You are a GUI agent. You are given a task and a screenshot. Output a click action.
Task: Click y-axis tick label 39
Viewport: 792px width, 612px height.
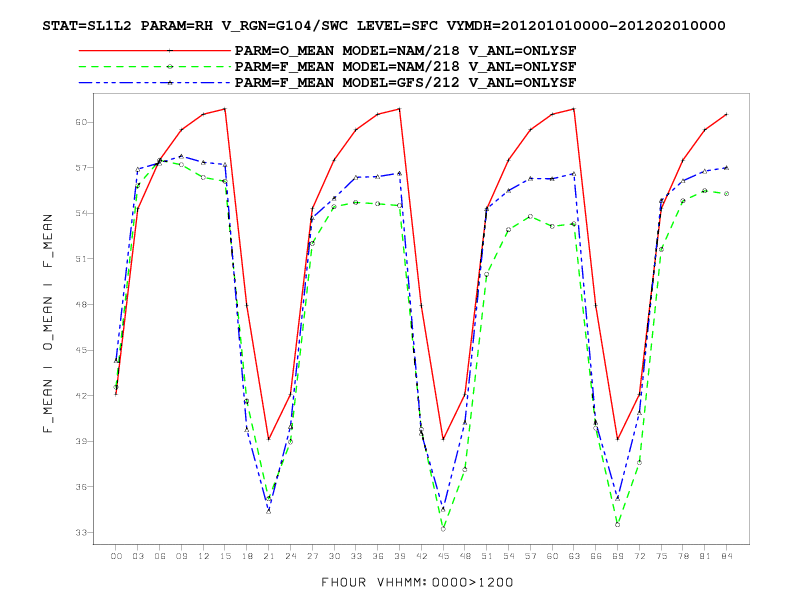click(x=82, y=441)
